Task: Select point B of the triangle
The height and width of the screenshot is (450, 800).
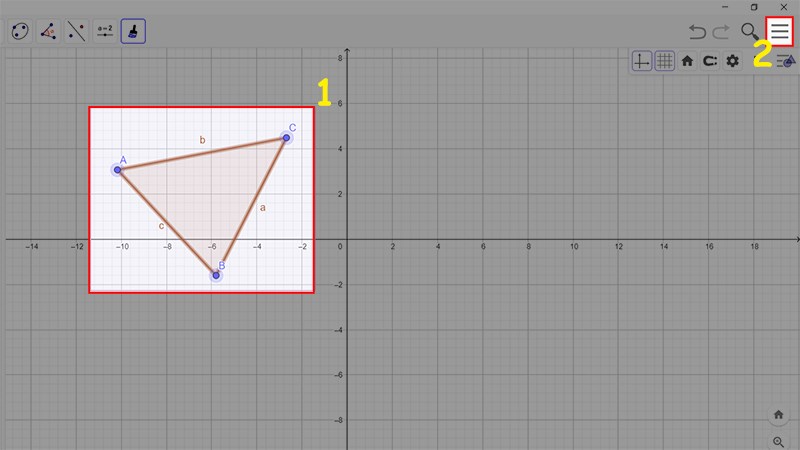Action: [x=216, y=276]
